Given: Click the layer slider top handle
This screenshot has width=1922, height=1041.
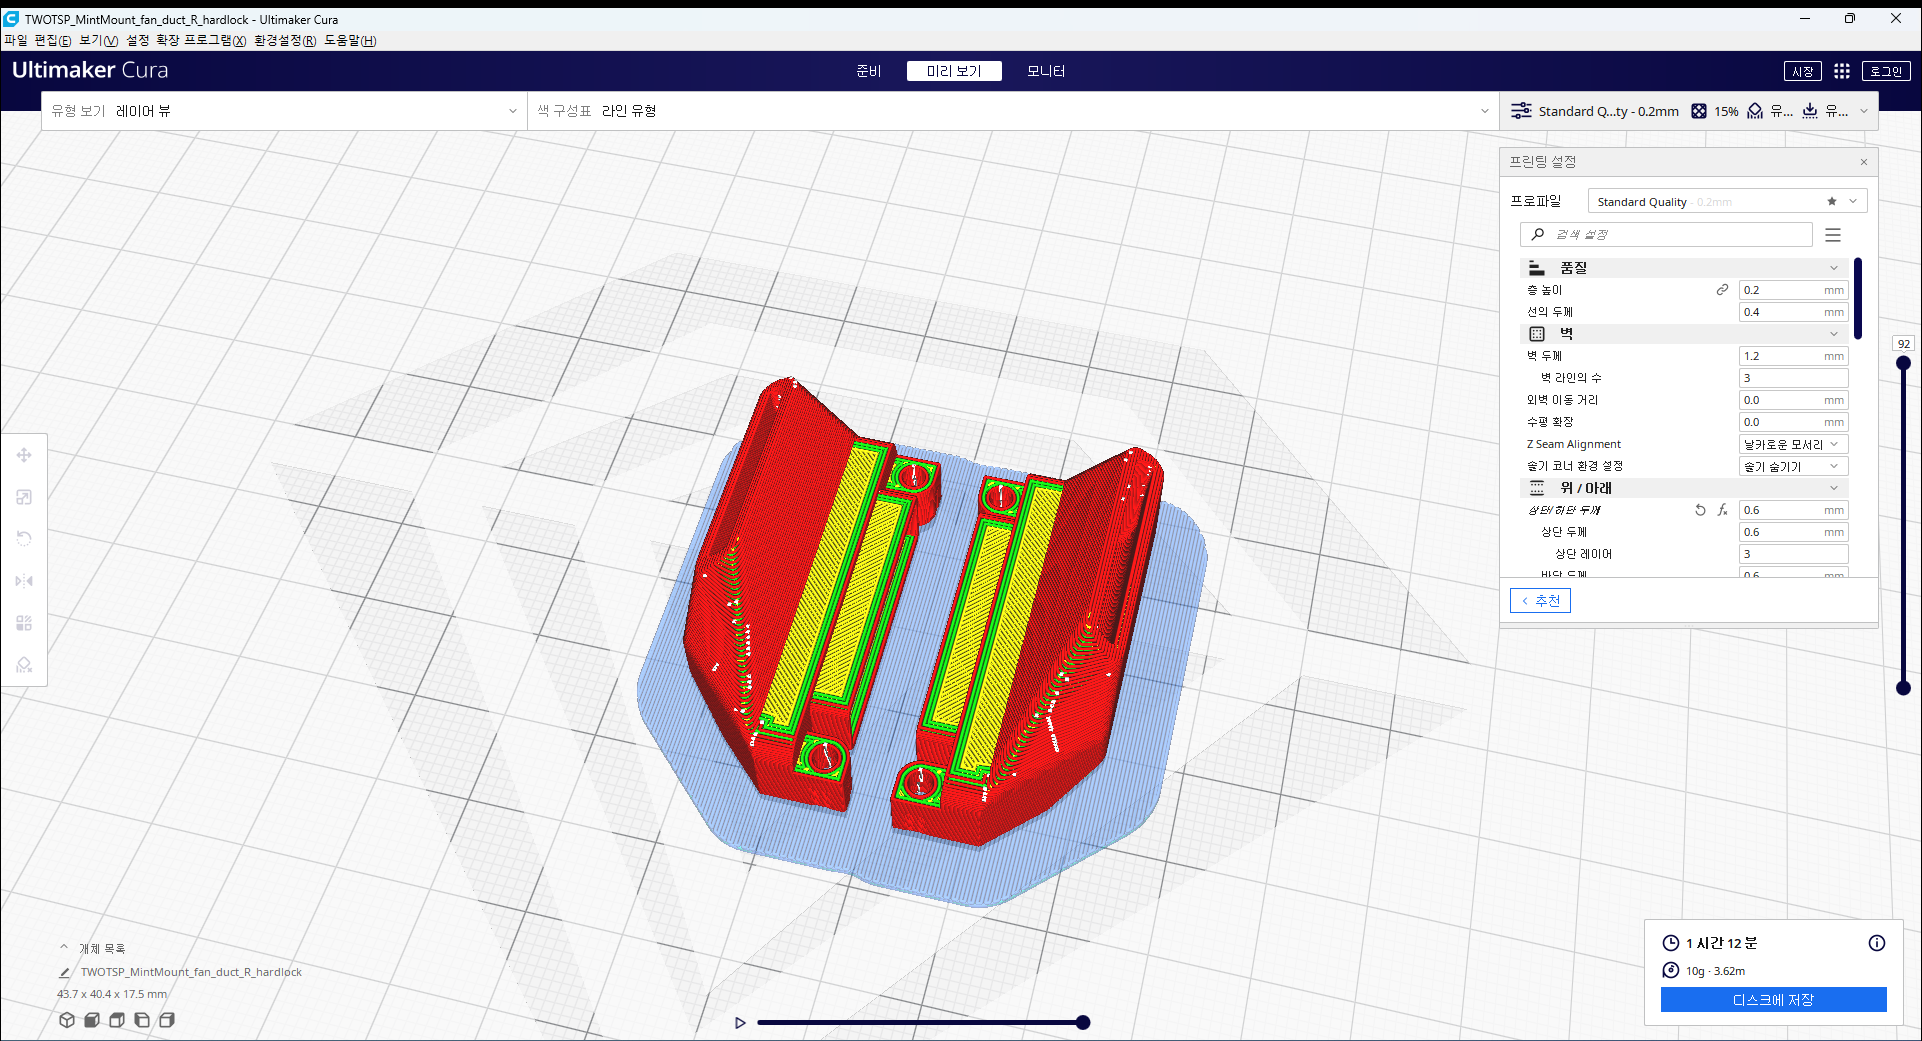Looking at the screenshot, I should pyautogui.click(x=1903, y=363).
